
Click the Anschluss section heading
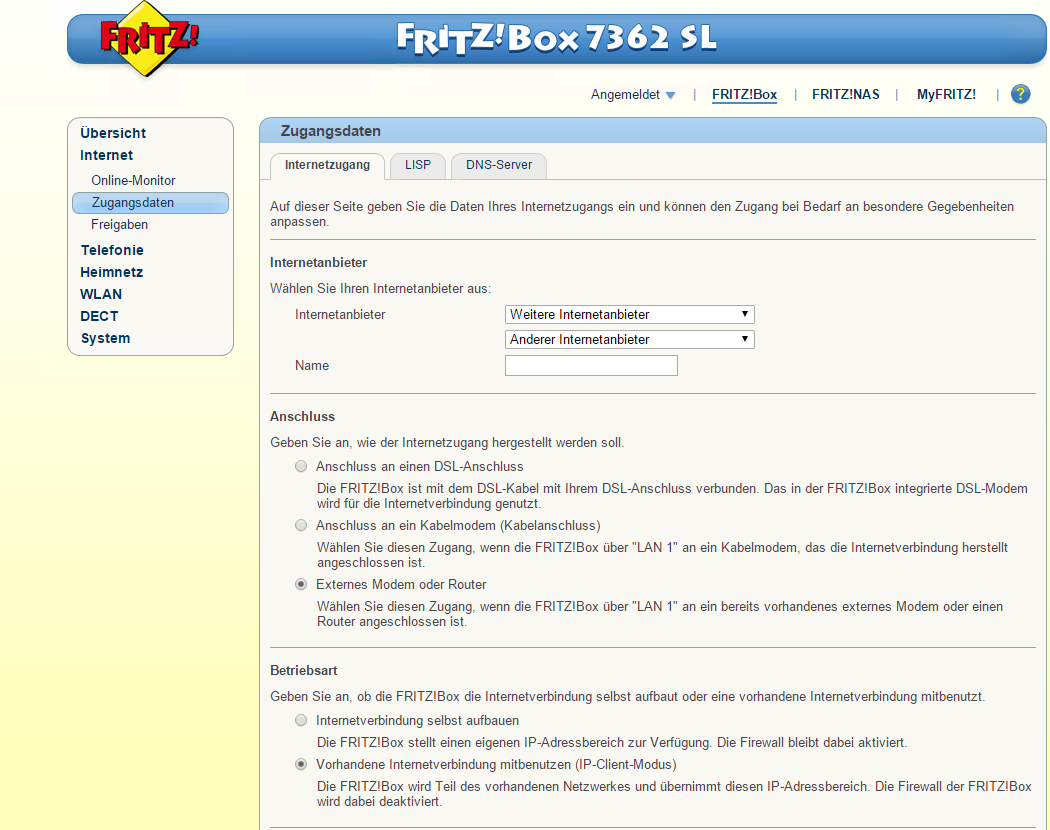303,416
